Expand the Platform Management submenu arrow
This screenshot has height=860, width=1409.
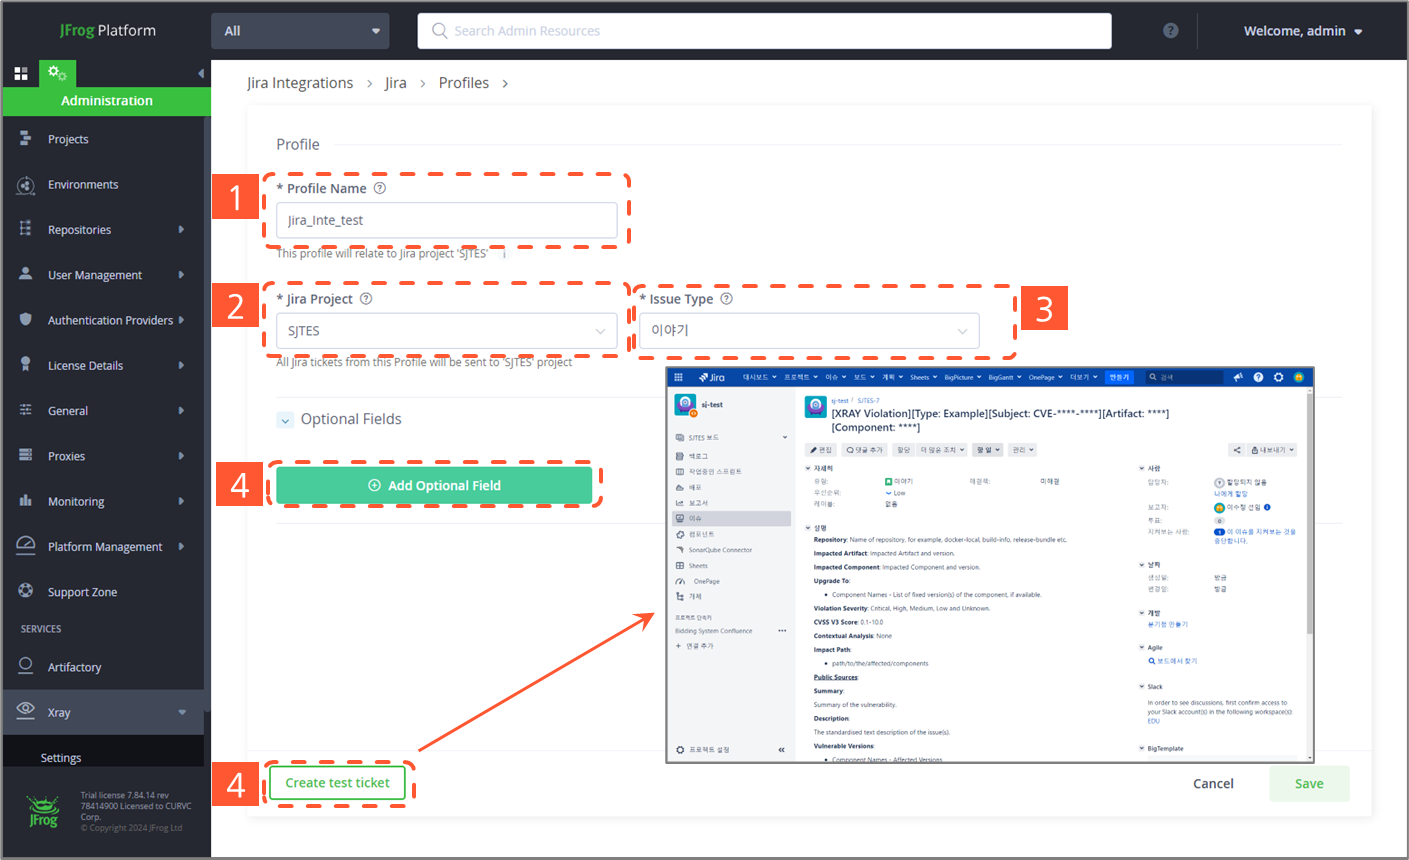181,546
